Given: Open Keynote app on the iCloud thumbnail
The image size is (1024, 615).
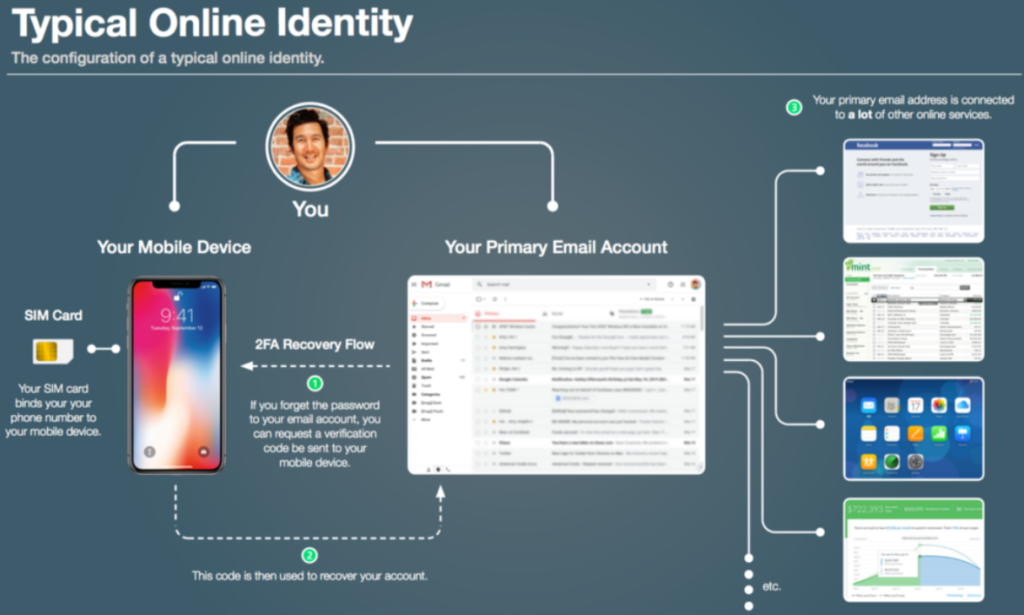Looking at the screenshot, I should tap(962, 433).
